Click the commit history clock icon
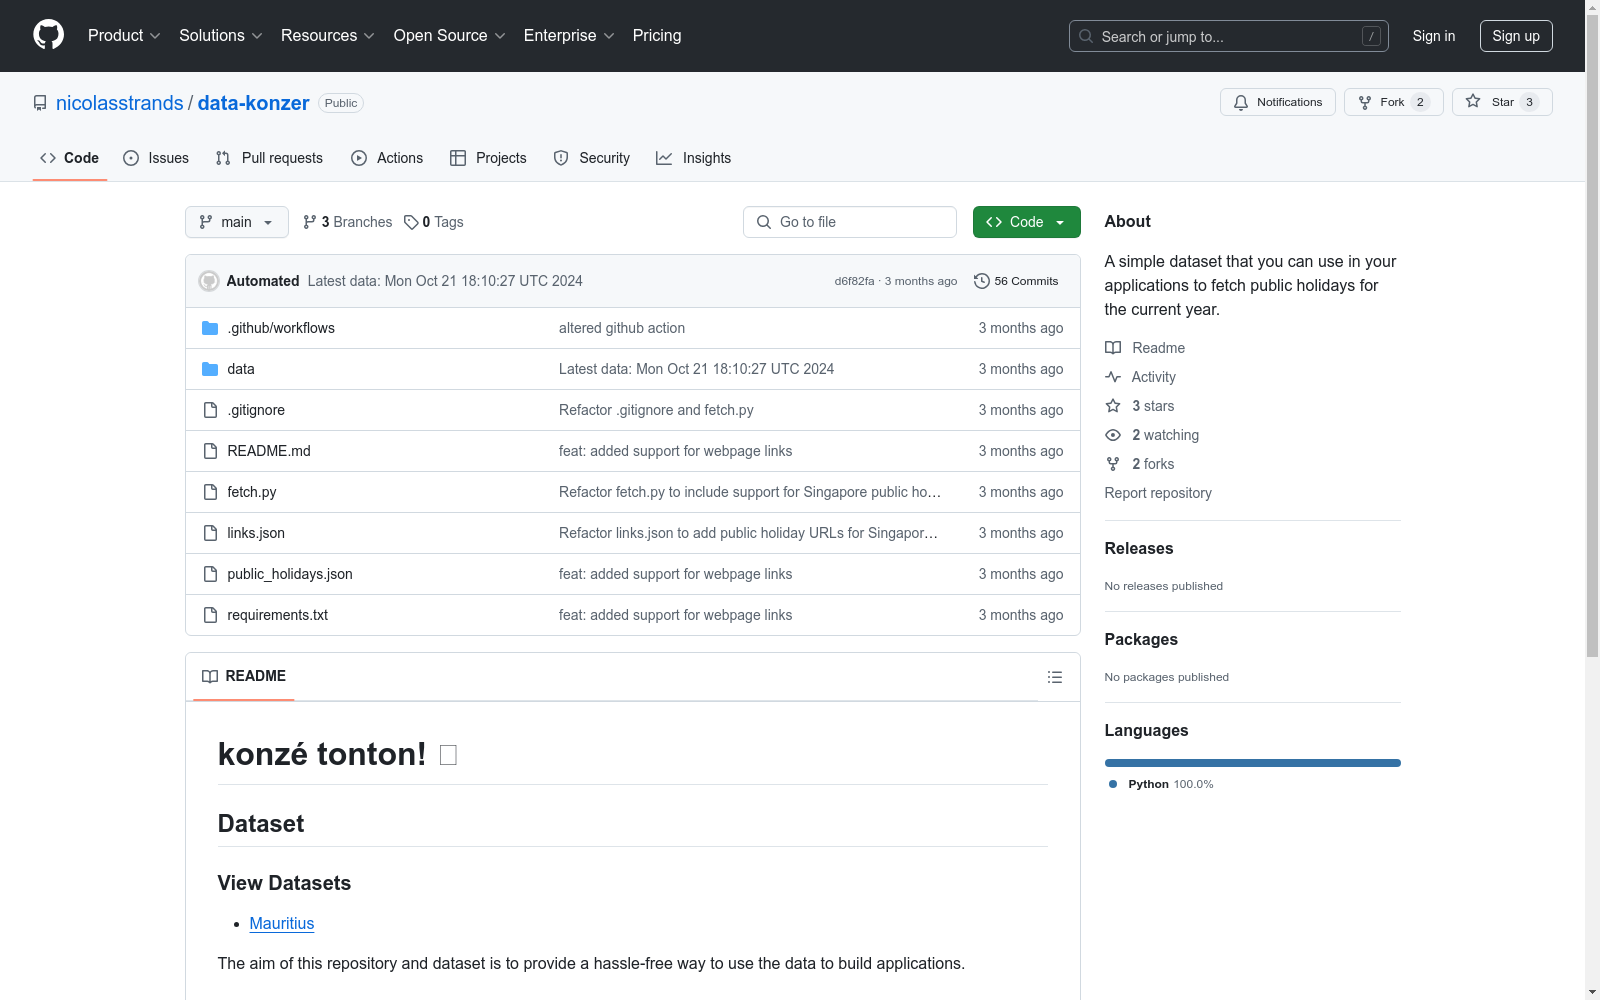Screen dimensions: 1600x1000 [x=982, y=281]
